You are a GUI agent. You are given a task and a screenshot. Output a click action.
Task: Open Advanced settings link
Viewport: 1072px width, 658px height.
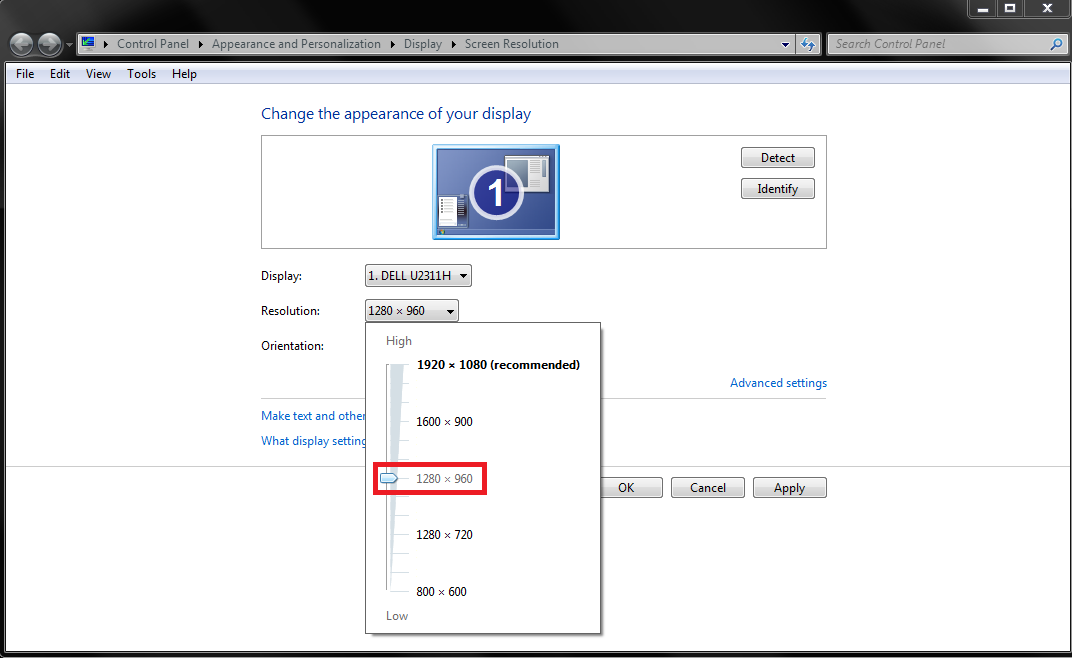click(778, 383)
